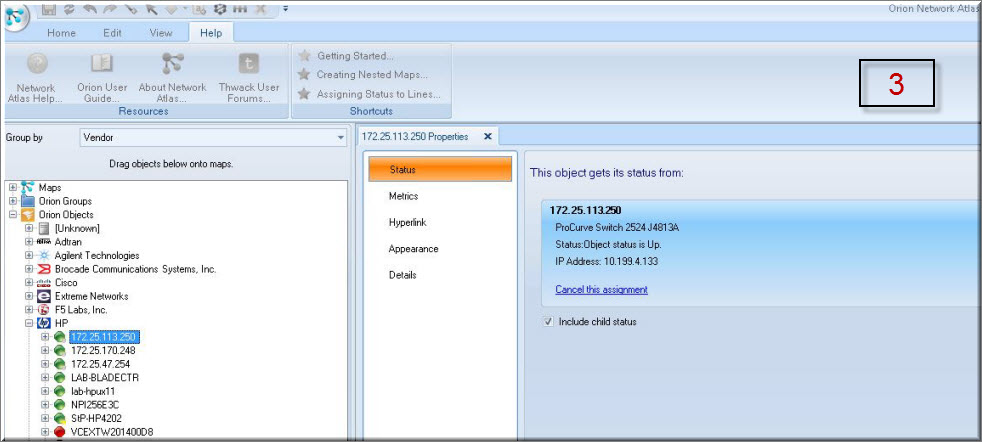The image size is (982, 442).
Task: Click the Maps network icon in tree
Action: tap(27, 187)
